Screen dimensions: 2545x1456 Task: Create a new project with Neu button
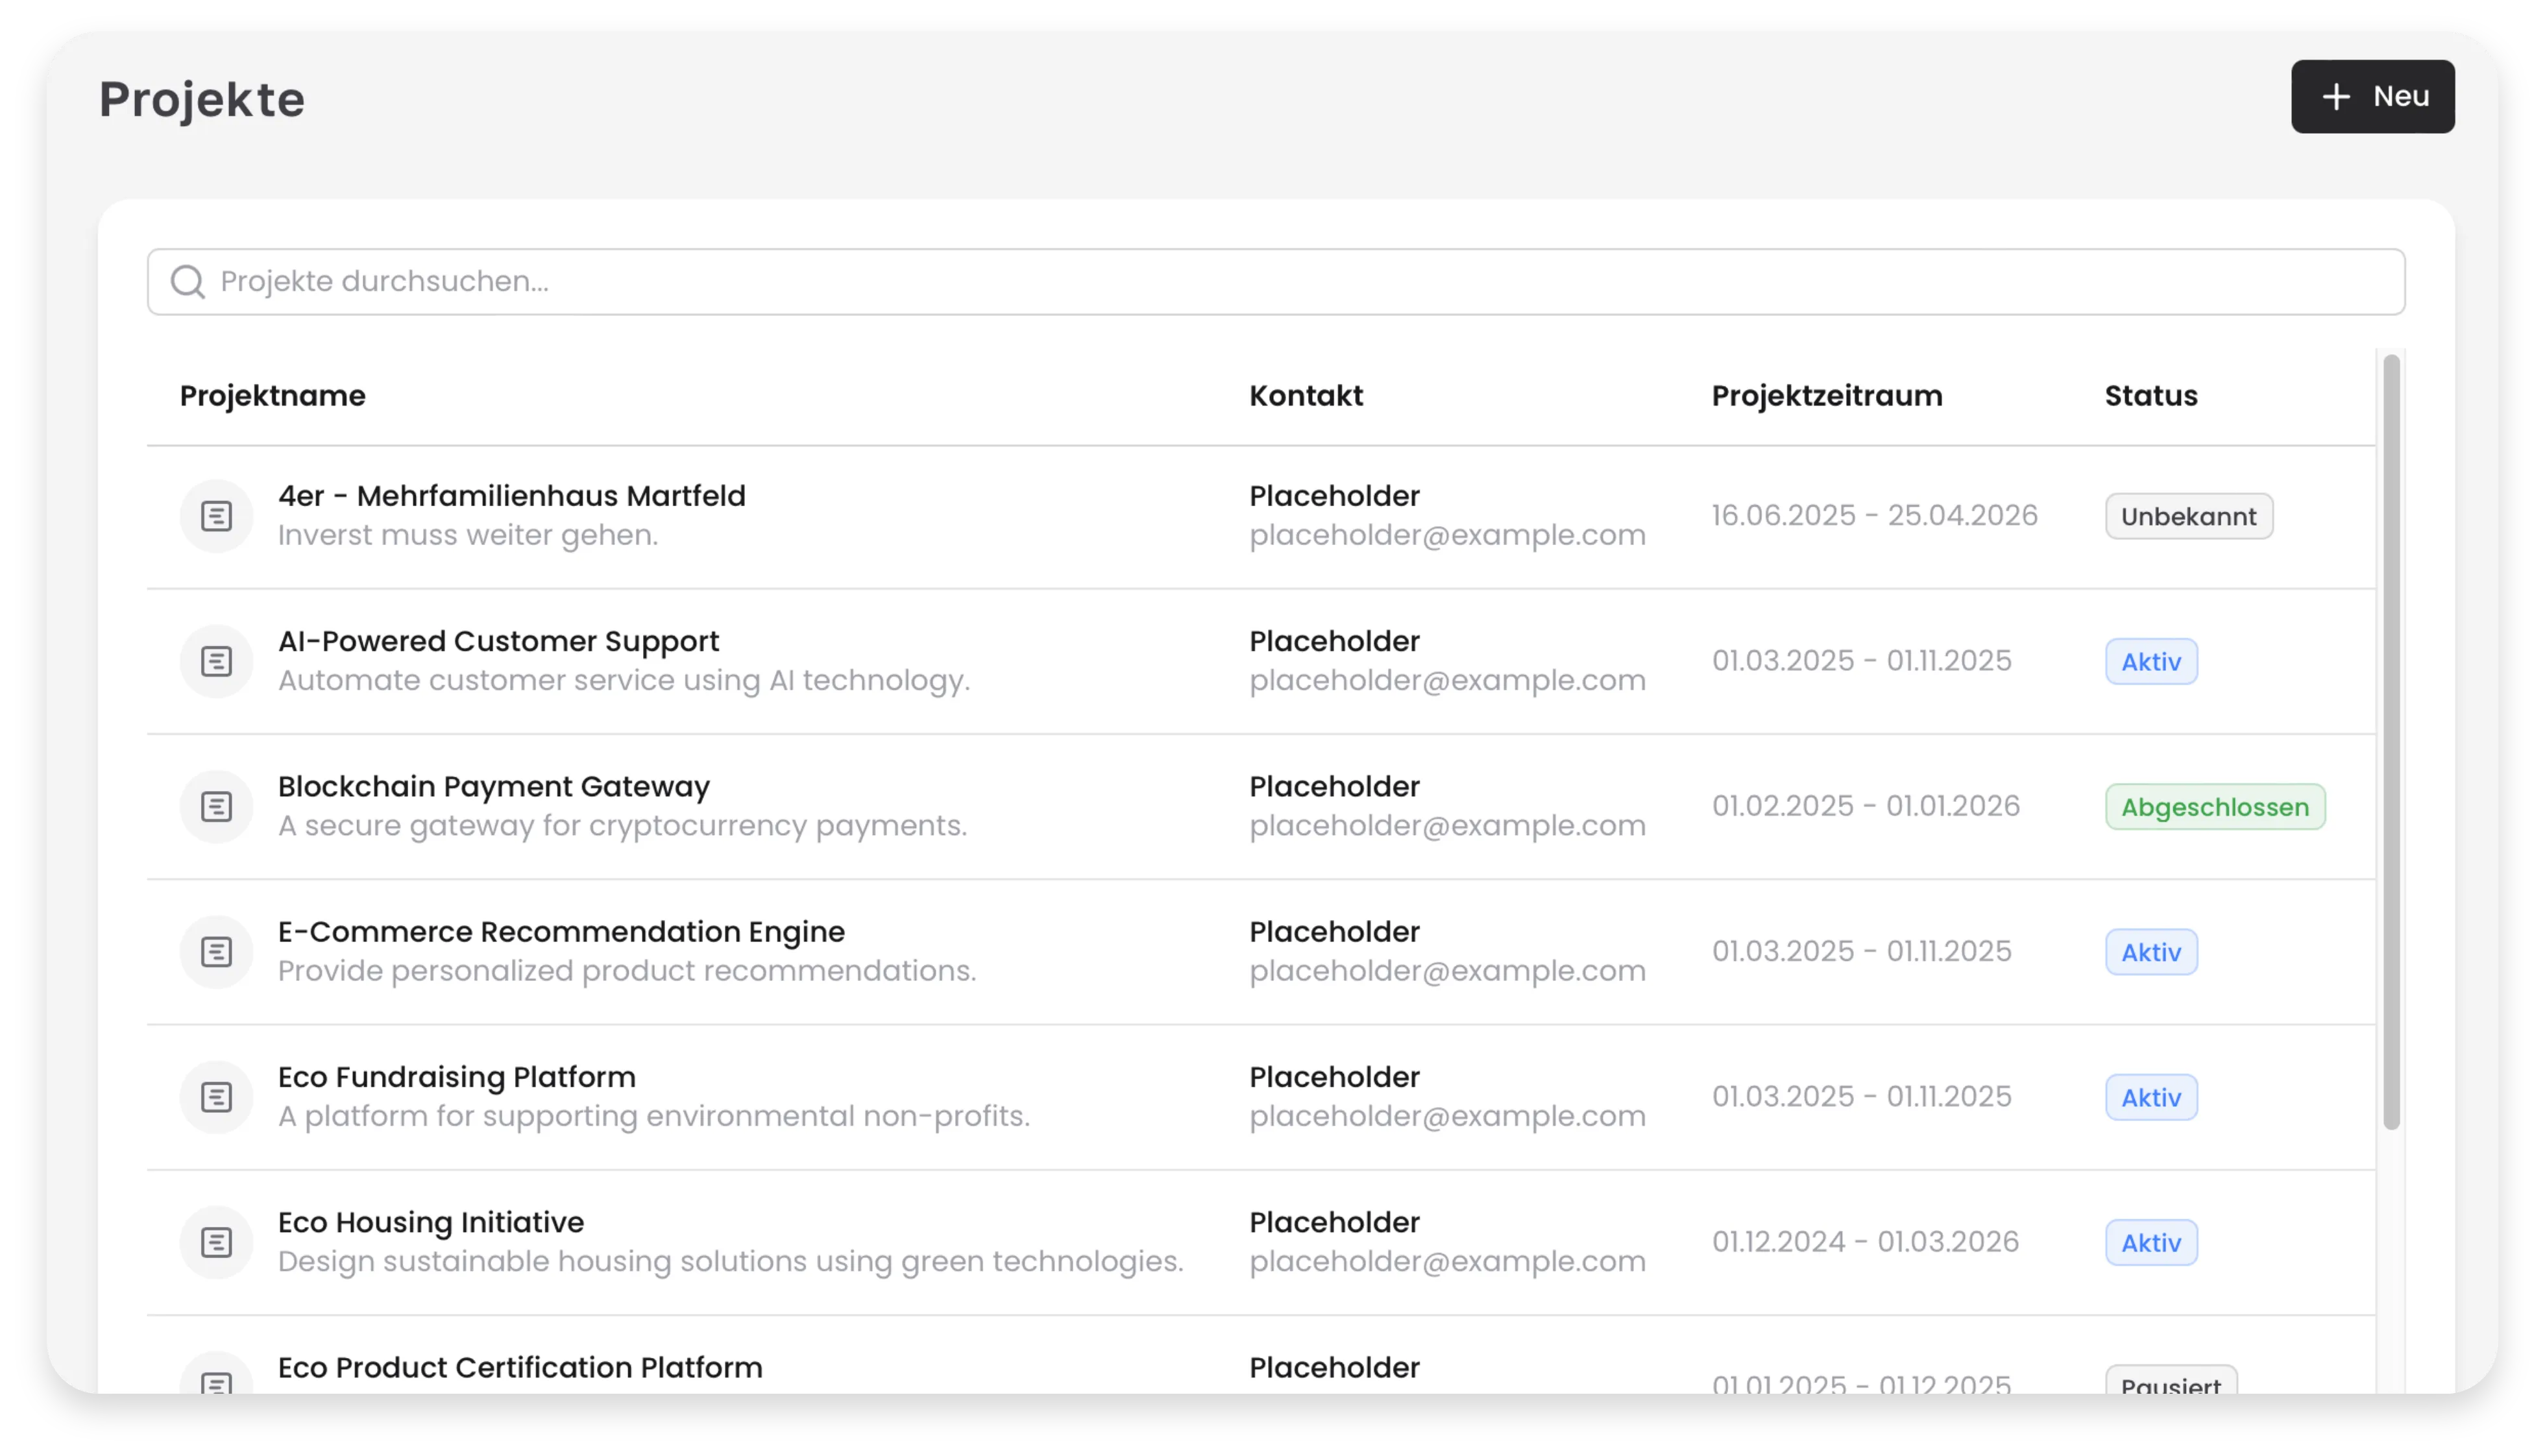(2372, 97)
